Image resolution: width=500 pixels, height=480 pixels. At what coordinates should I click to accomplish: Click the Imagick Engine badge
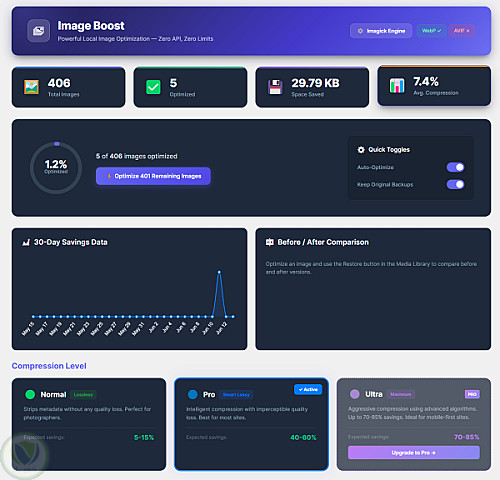click(381, 31)
